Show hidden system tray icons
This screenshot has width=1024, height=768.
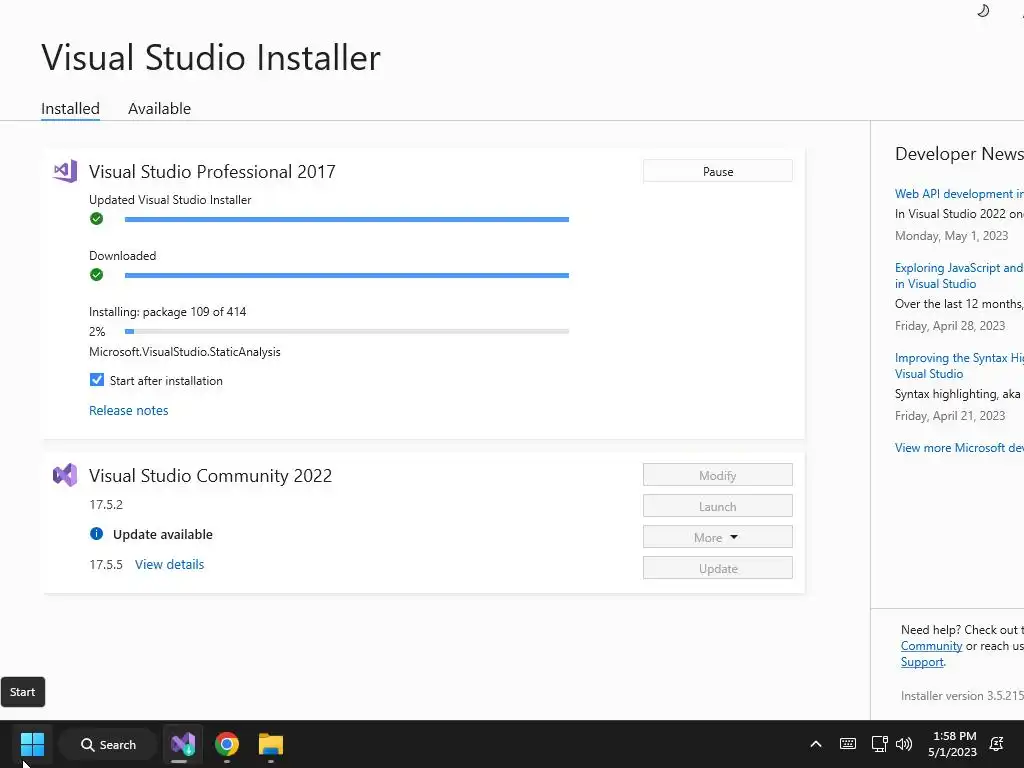click(816, 744)
